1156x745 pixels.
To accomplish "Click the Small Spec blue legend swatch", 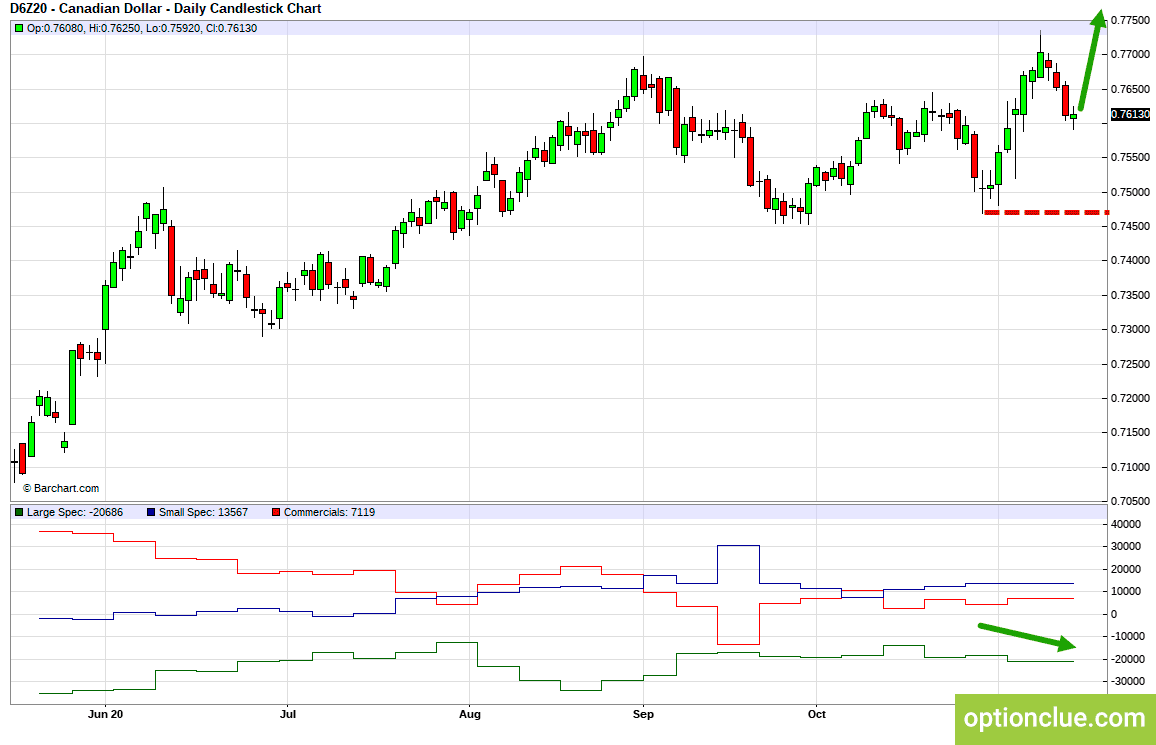I will point(151,512).
